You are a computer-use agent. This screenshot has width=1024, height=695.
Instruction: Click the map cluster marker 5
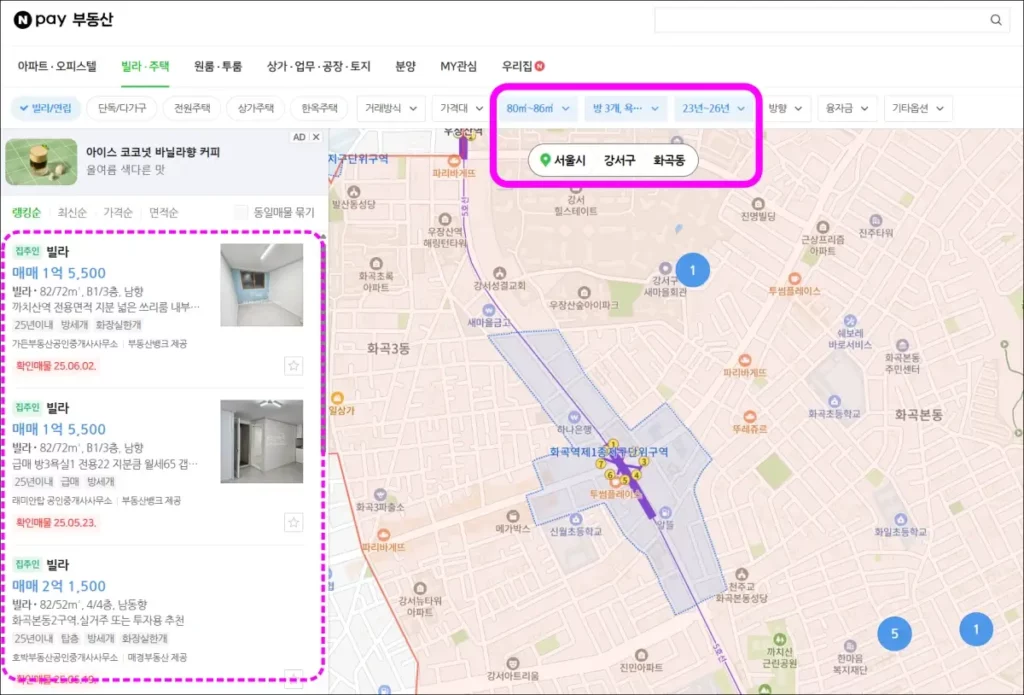click(894, 634)
